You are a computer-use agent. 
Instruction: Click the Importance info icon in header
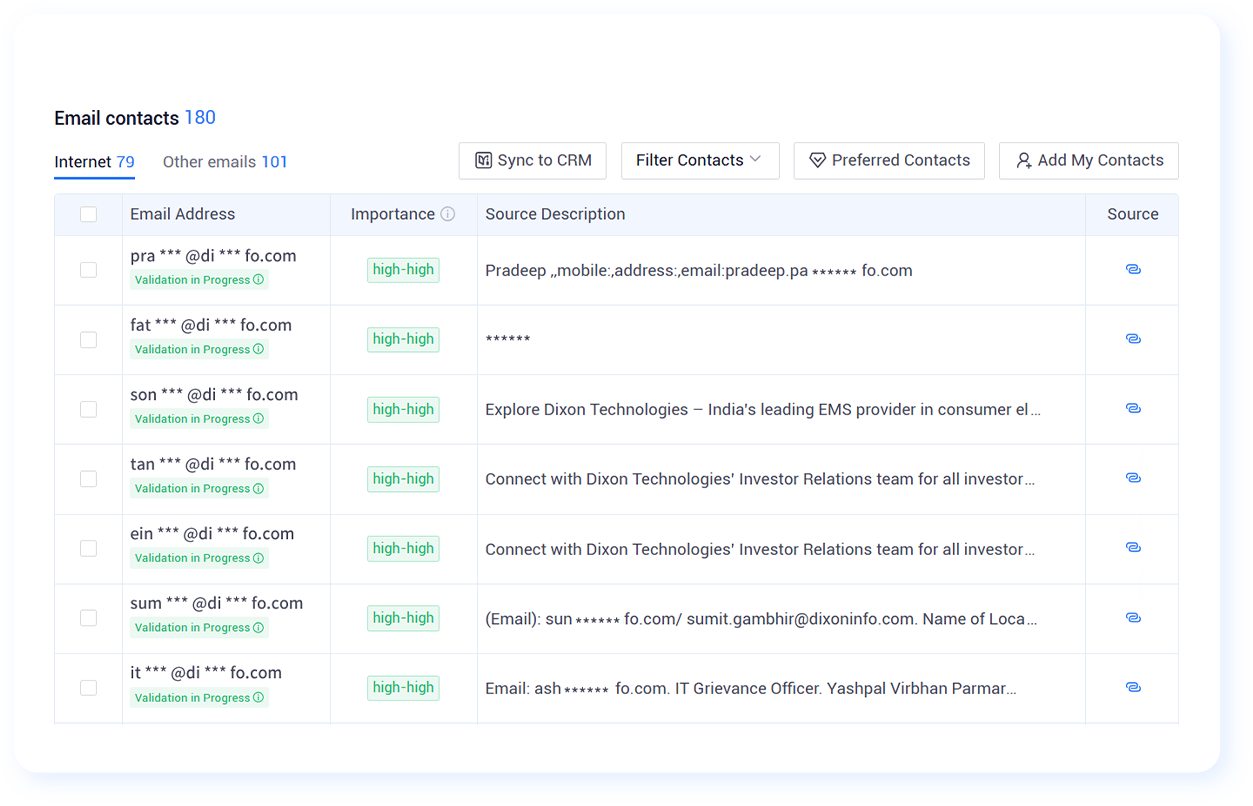pyautogui.click(x=448, y=214)
